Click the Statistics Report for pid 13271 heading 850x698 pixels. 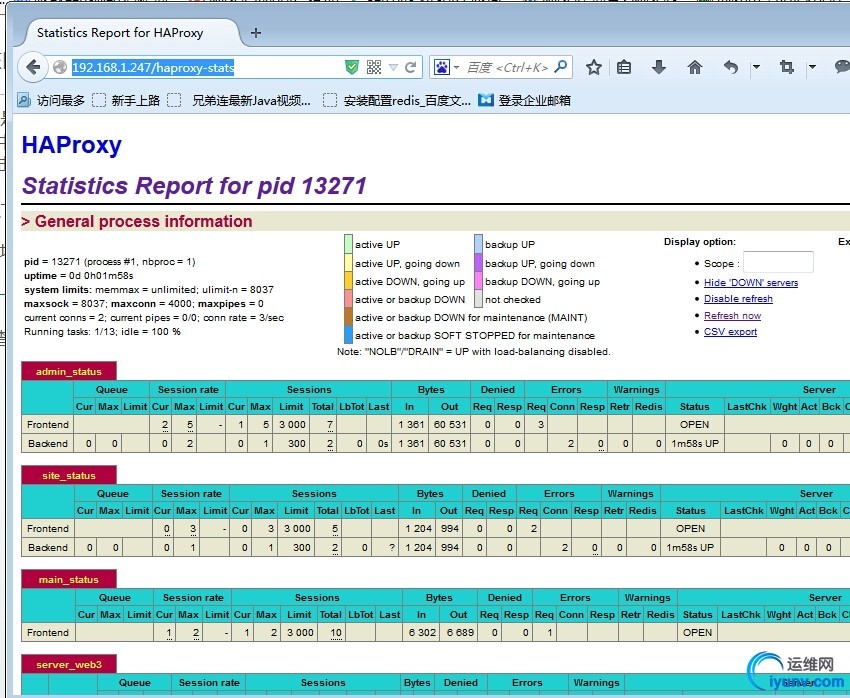point(194,185)
